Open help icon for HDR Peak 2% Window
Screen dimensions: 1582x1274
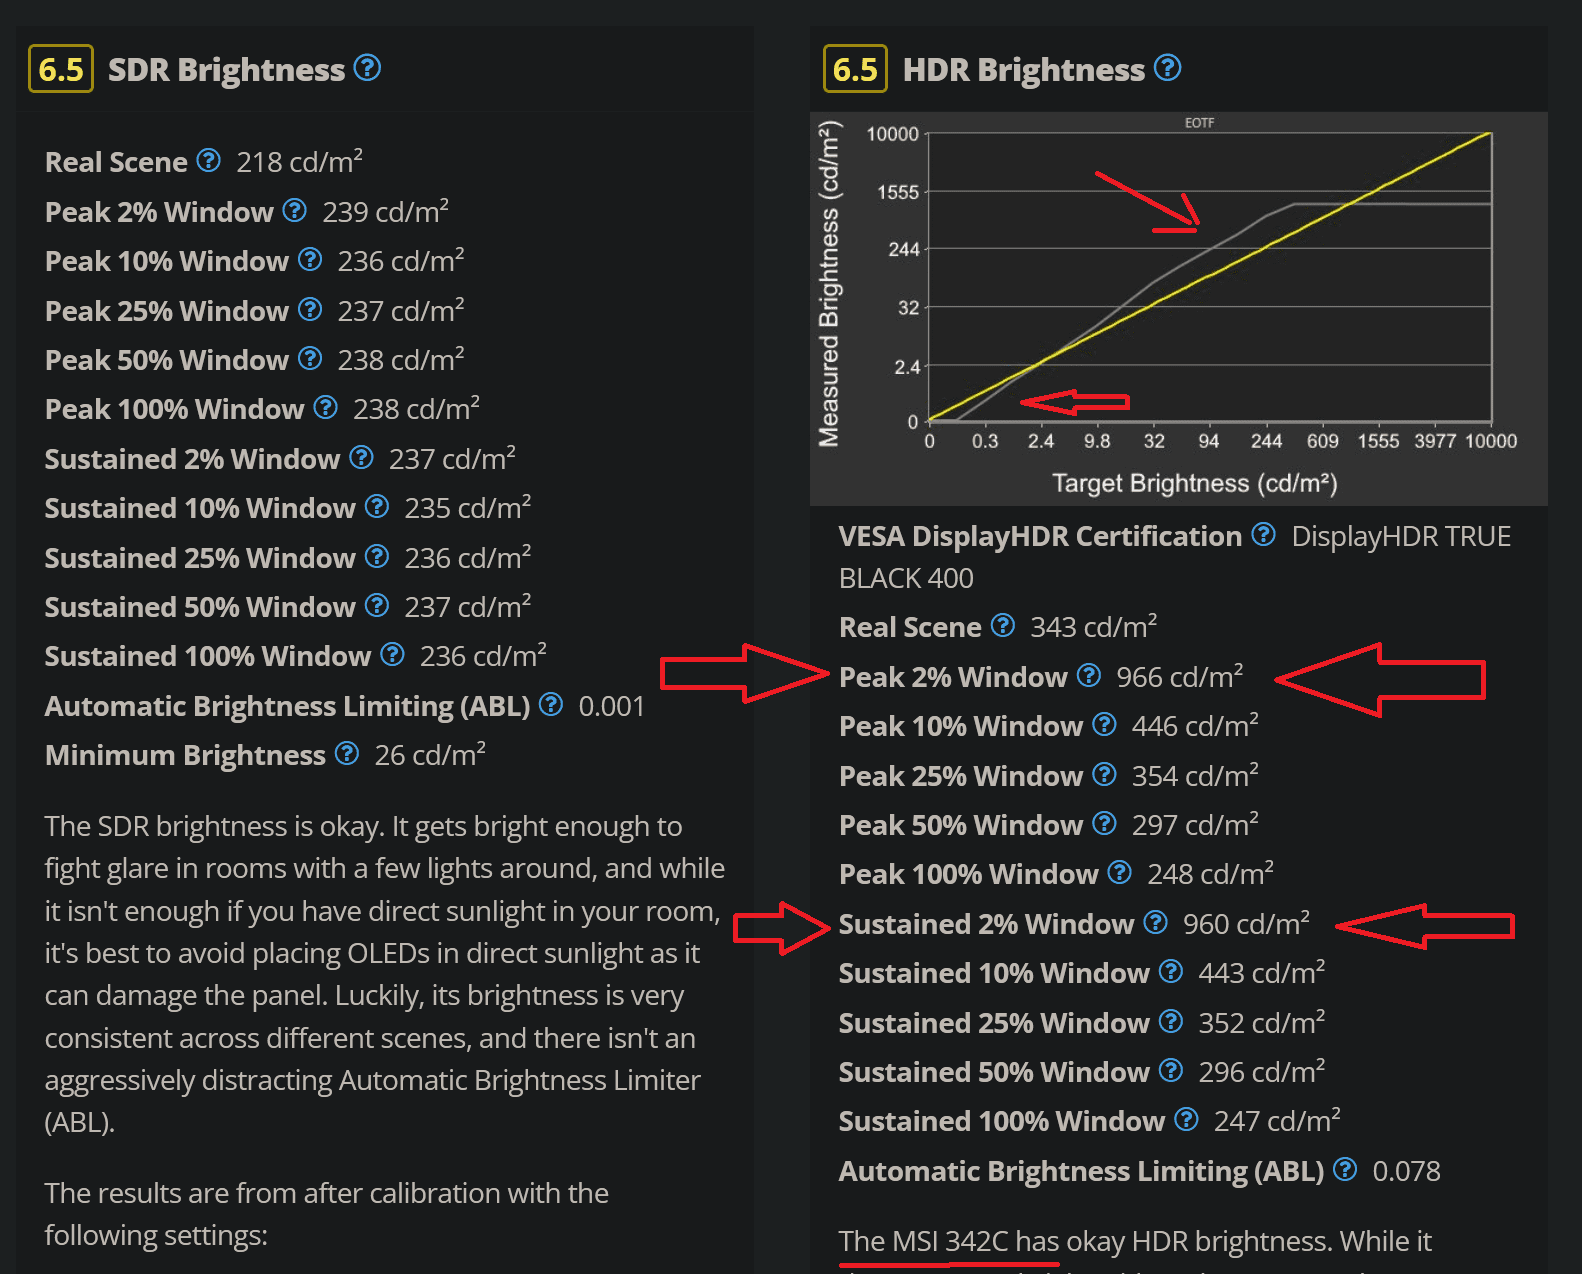(x=1088, y=675)
